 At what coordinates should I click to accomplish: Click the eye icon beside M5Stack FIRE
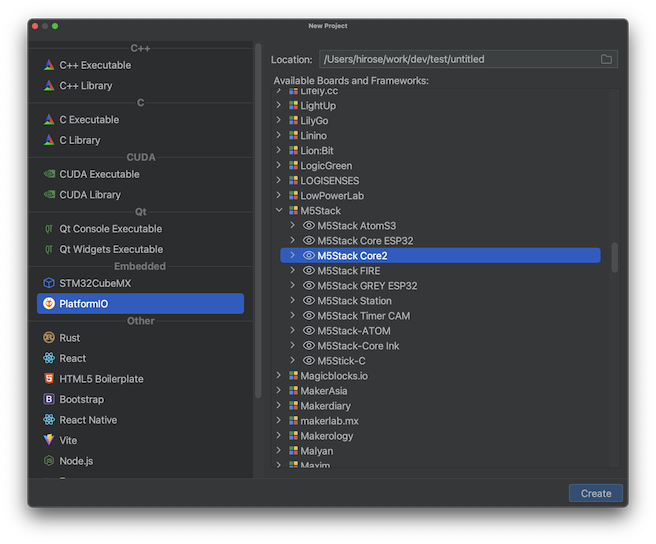pos(309,271)
